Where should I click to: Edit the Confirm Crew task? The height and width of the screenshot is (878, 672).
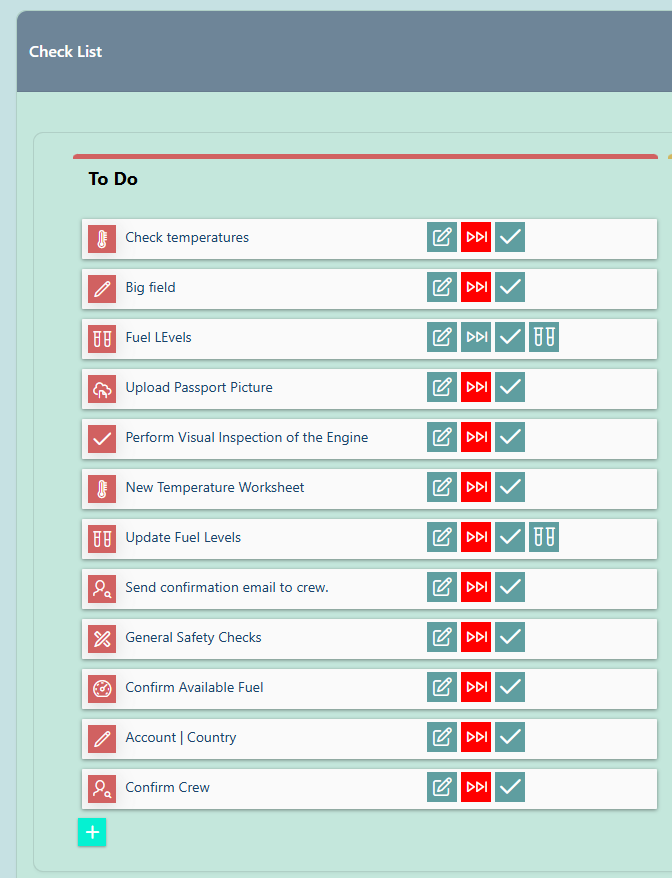(442, 788)
